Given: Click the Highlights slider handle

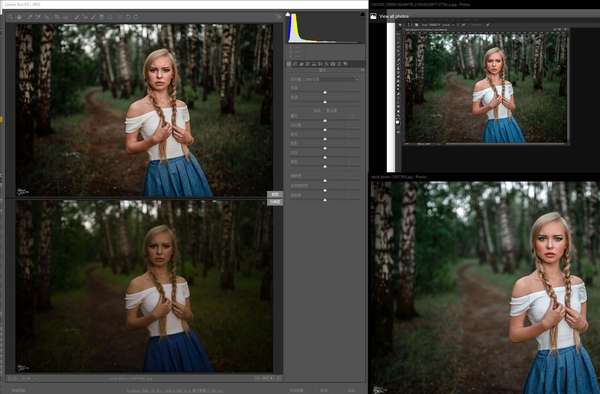Looking at the screenshot, I should point(325,139).
